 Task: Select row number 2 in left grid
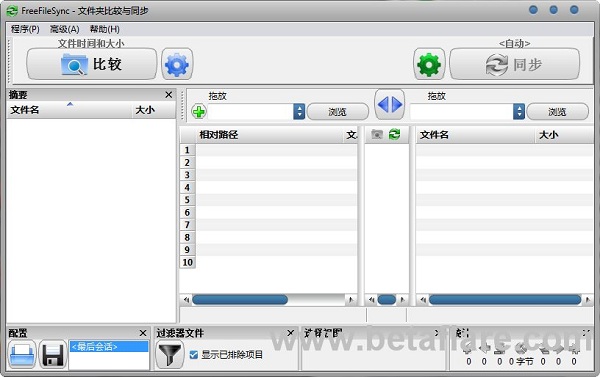point(187,163)
